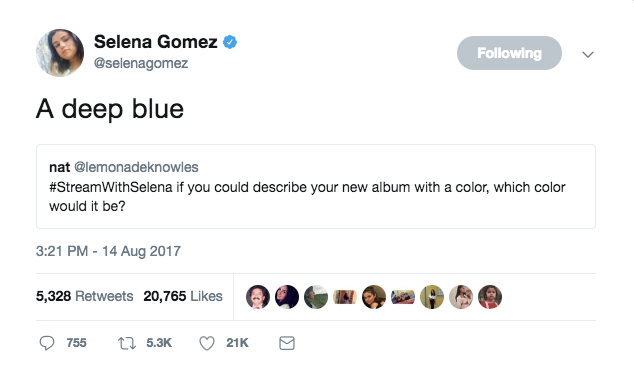Screen dimensions: 634x382
Task: Click the last liker avatar in red
Action: click(x=490, y=297)
